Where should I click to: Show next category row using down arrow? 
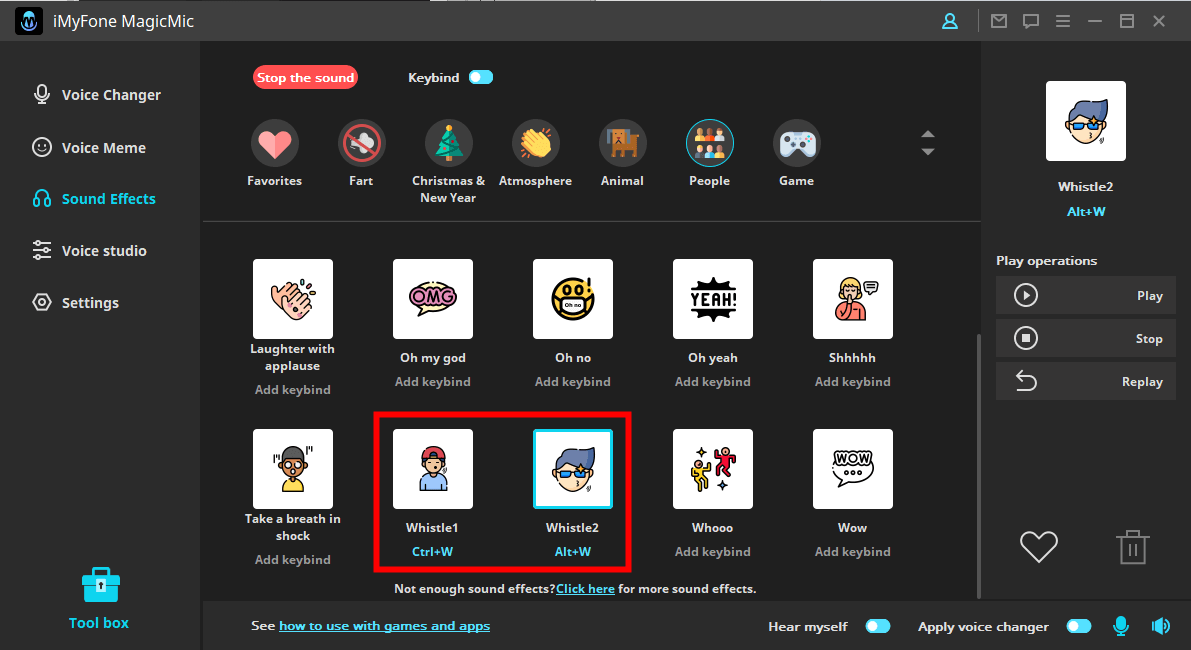click(x=927, y=152)
